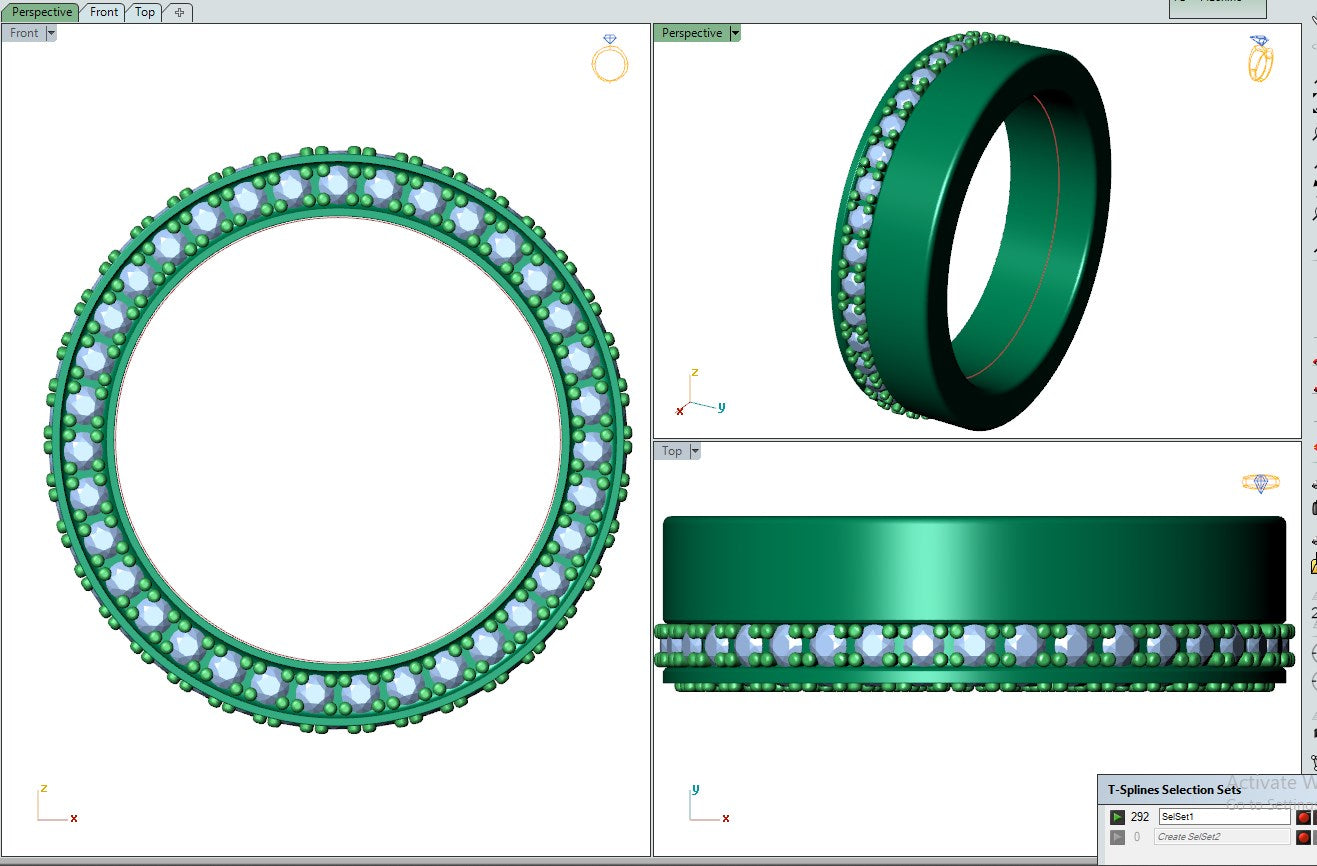Activate the green Perspective viewport title

(691, 33)
